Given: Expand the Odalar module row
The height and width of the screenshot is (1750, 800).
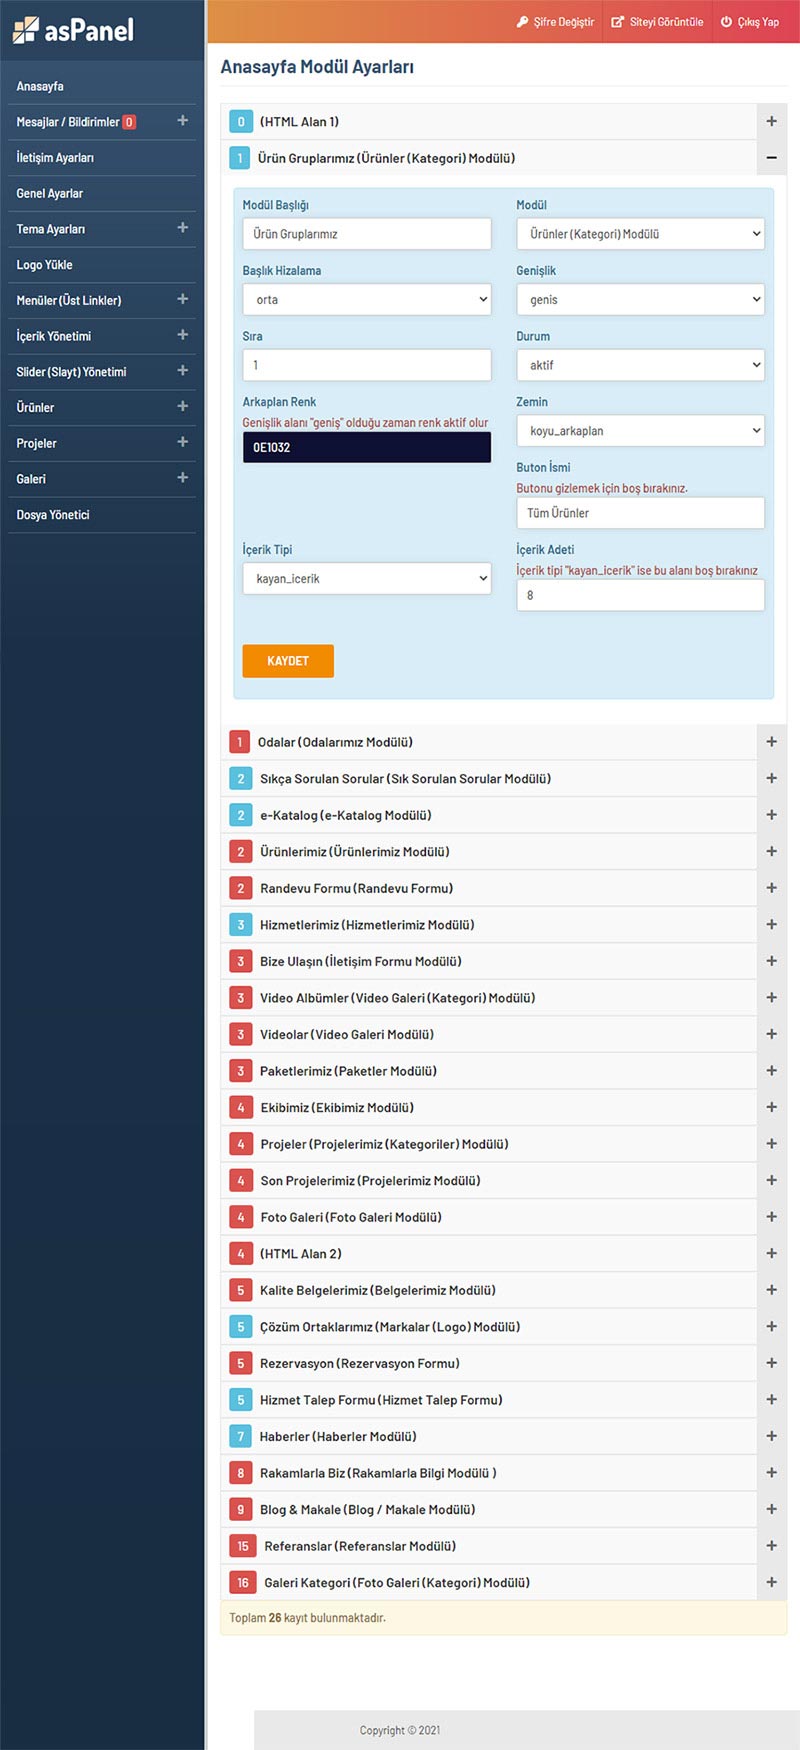Looking at the screenshot, I should [771, 742].
